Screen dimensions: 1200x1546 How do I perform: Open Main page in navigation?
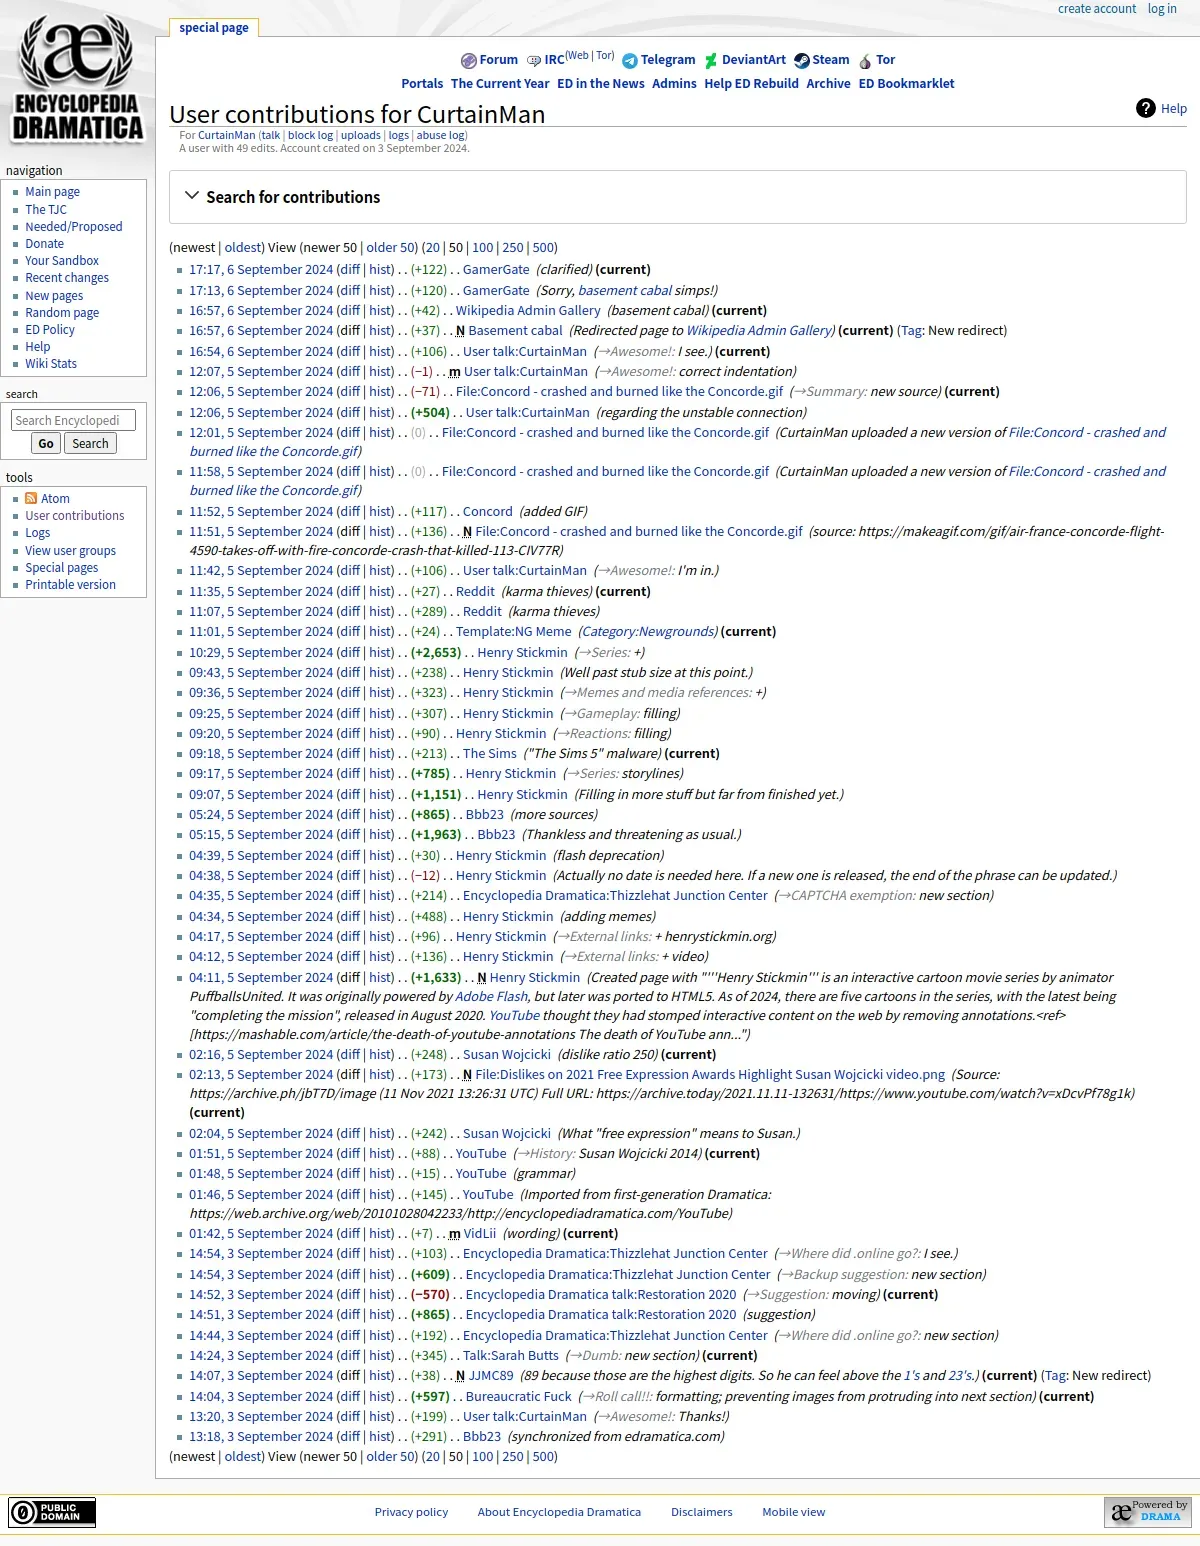tap(52, 192)
